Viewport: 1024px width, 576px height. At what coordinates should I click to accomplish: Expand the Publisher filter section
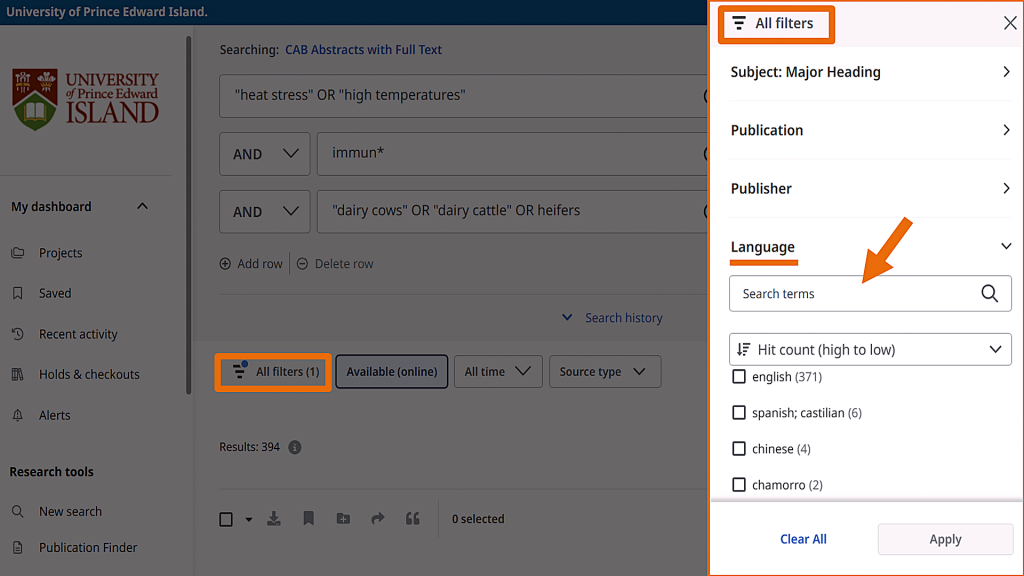tap(870, 188)
